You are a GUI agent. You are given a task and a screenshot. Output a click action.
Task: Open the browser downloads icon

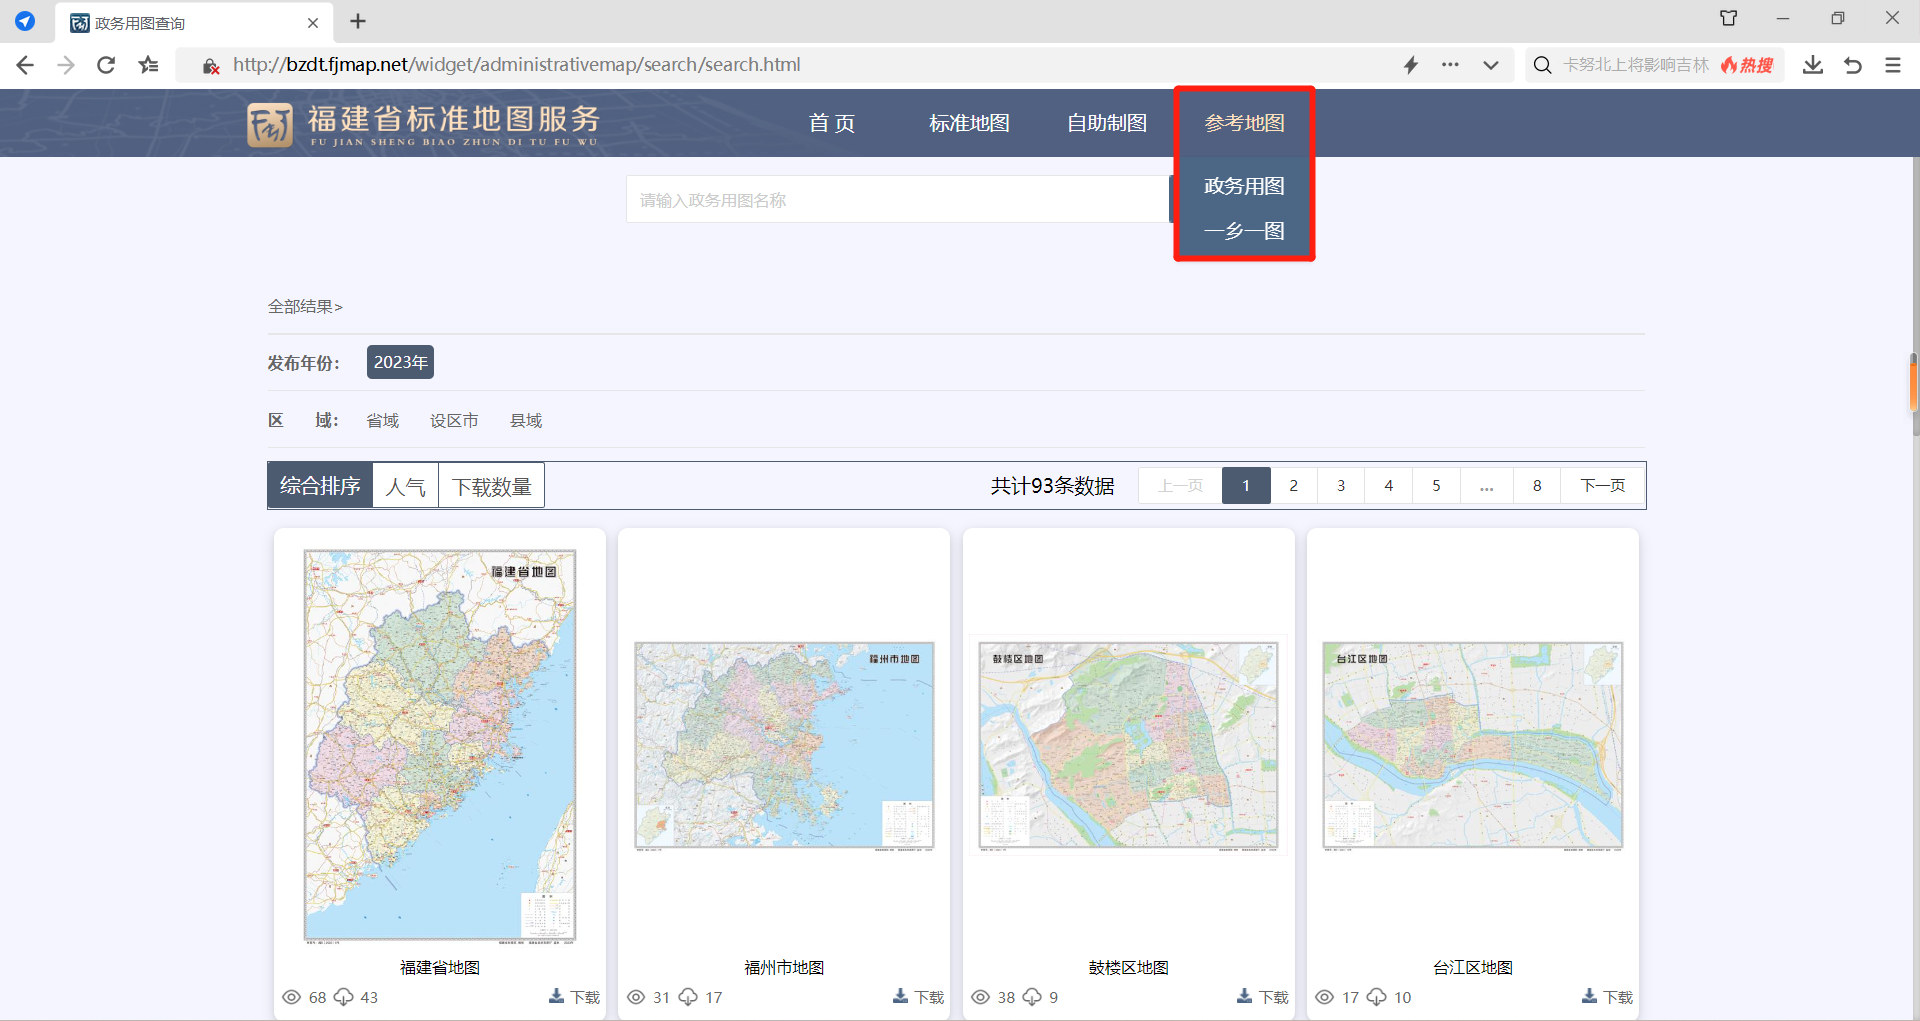coord(1813,65)
